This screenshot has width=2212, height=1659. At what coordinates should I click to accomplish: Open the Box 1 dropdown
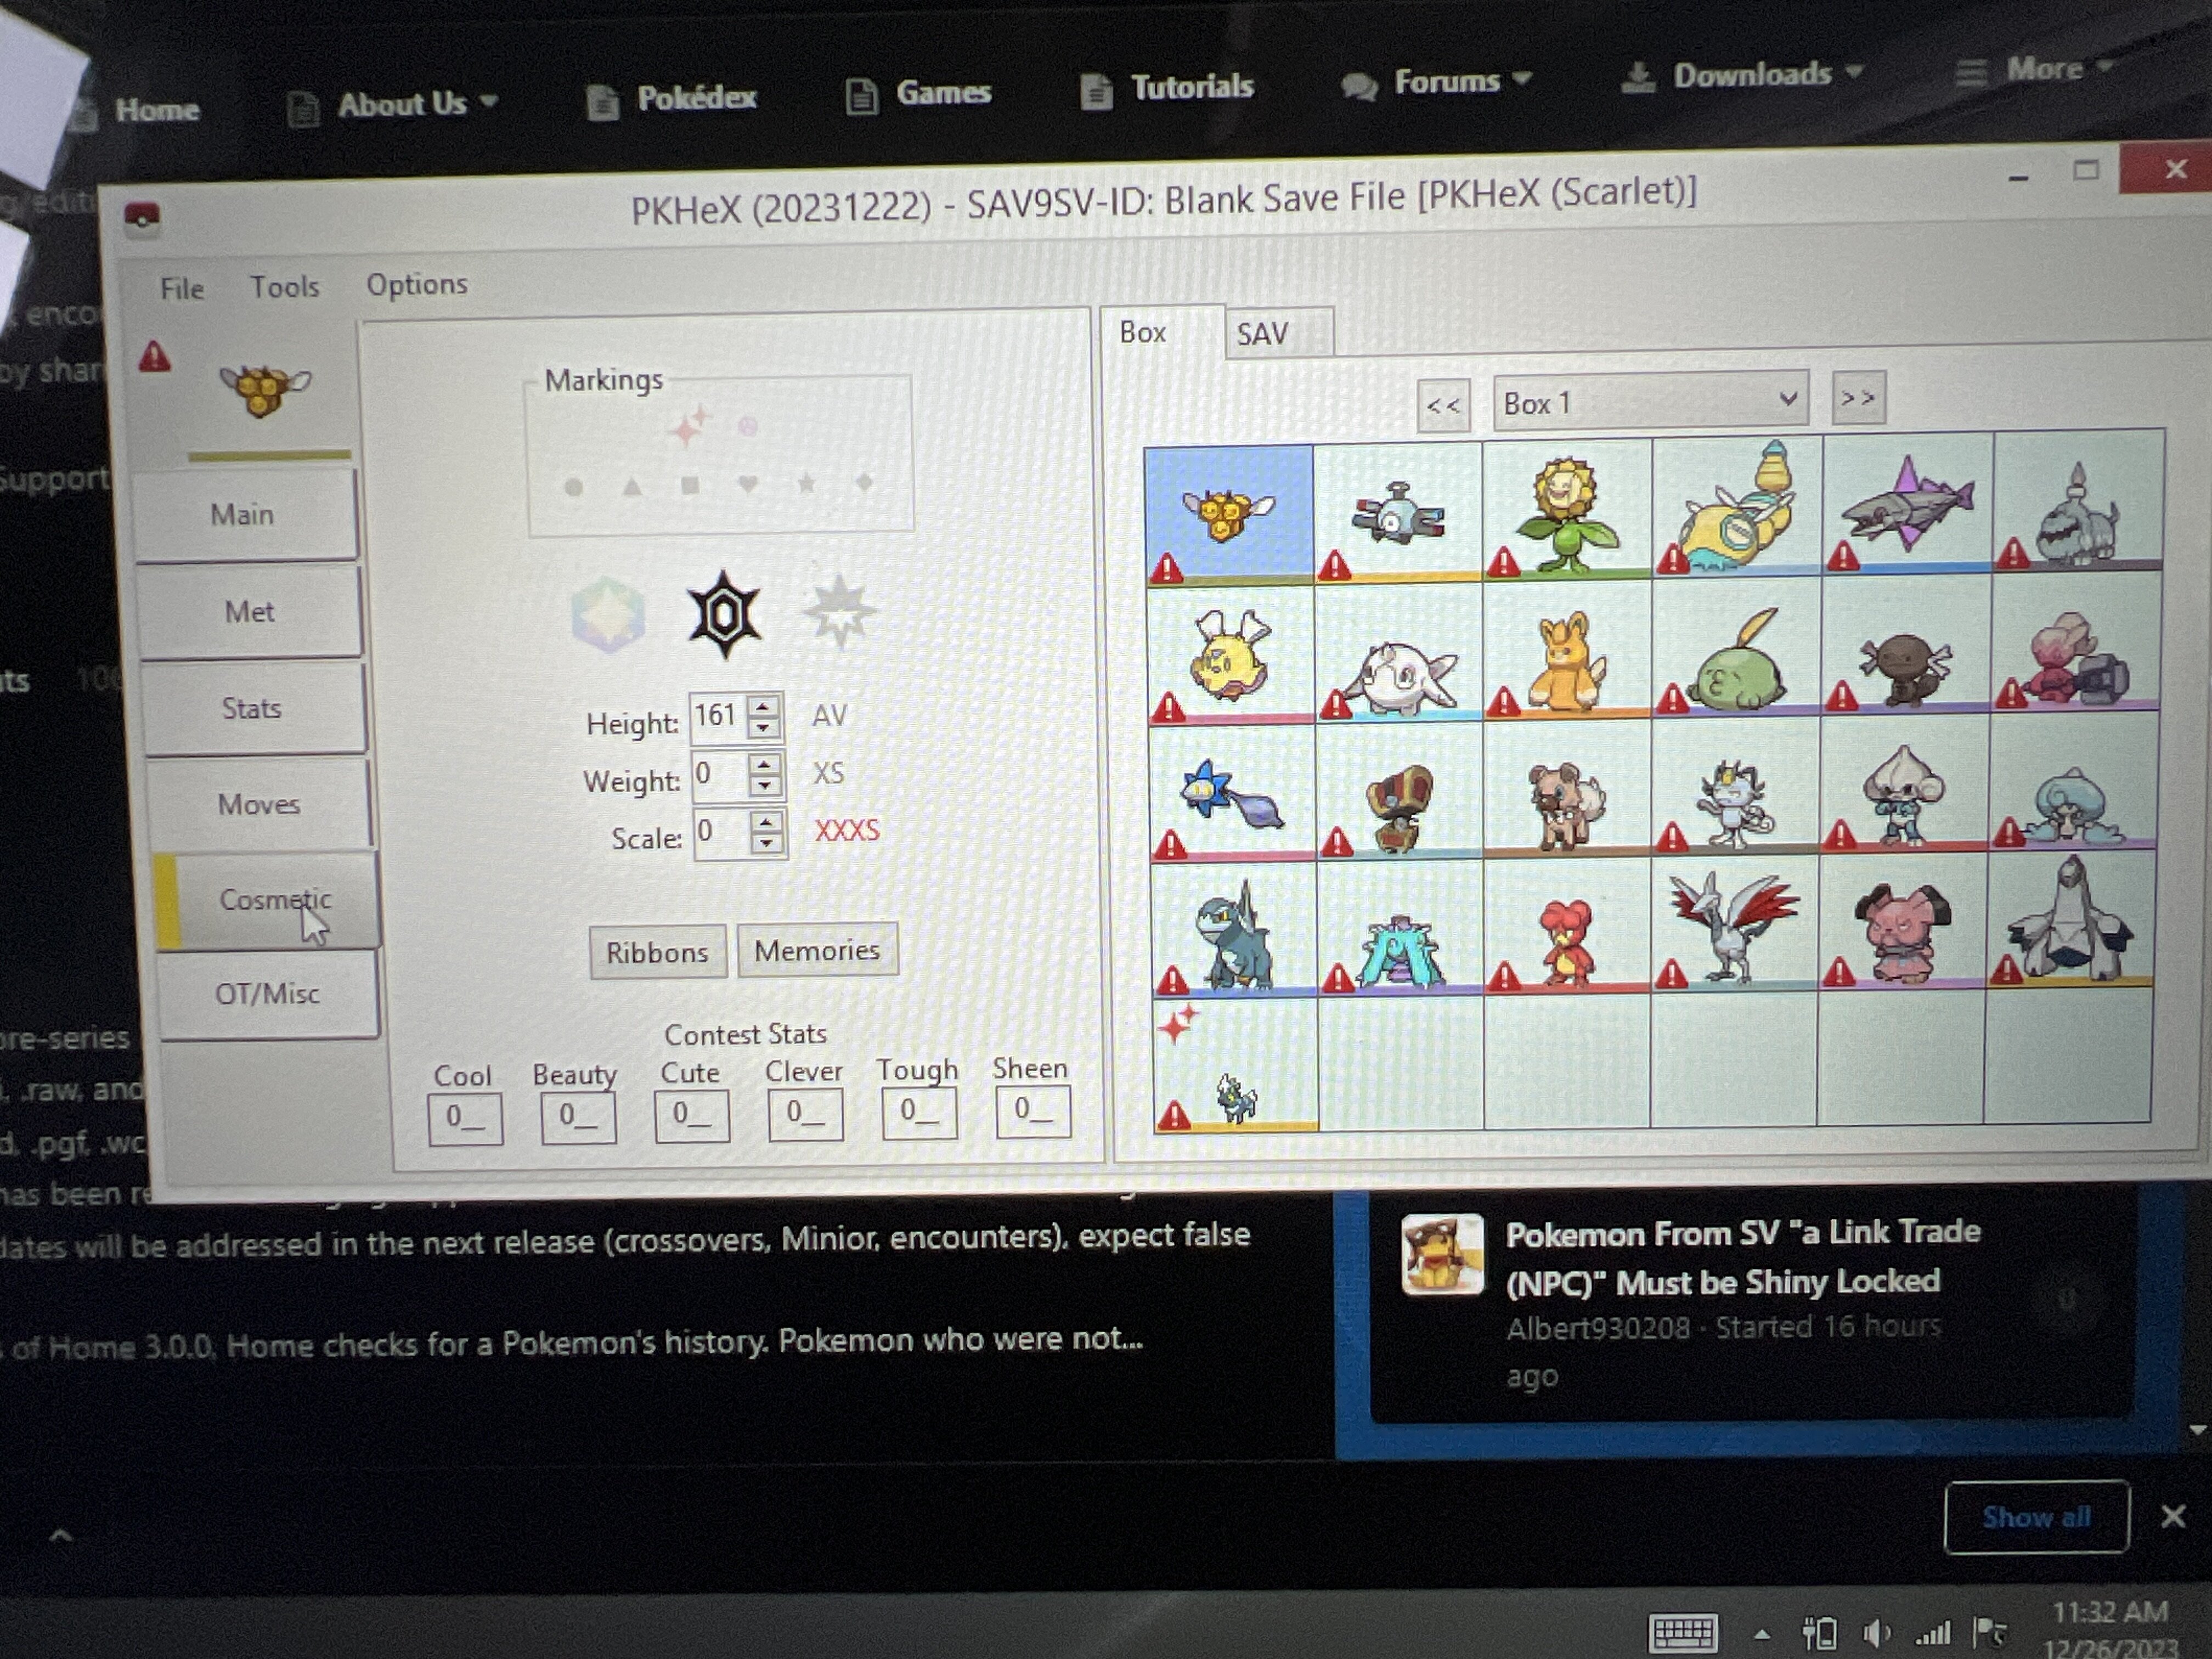point(1650,402)
